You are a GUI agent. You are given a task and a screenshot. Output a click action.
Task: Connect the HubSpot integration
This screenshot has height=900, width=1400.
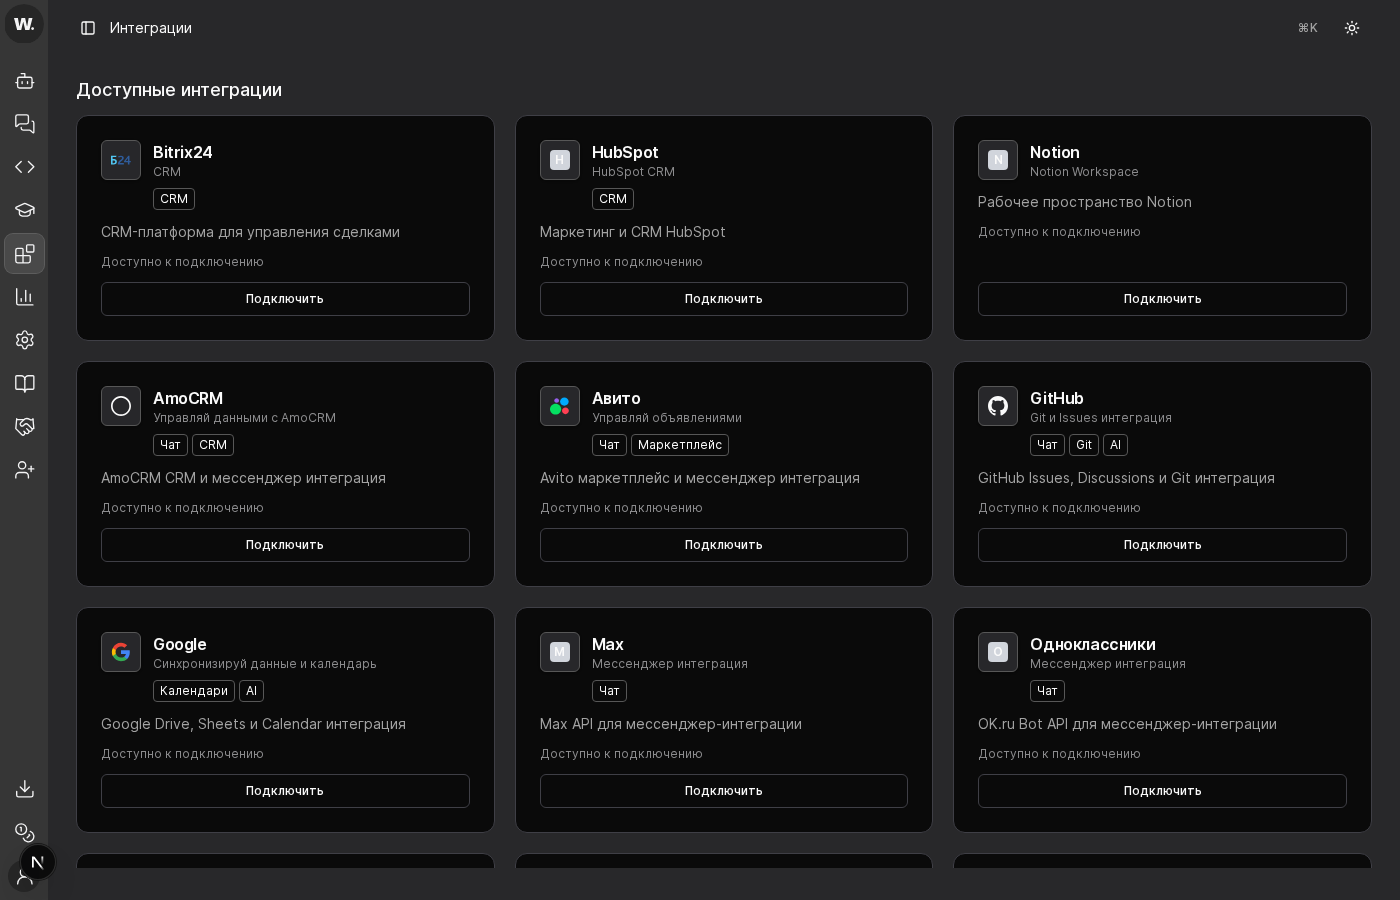coord(724,299)
